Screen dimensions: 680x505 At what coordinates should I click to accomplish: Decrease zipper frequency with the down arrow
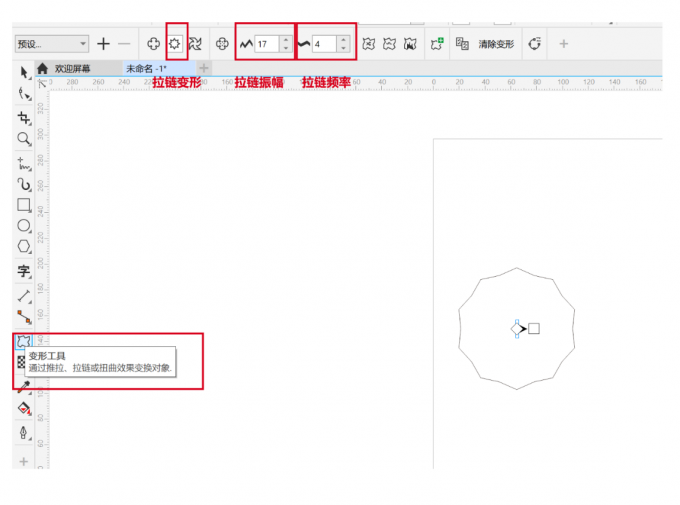click(x=343, y=48)
